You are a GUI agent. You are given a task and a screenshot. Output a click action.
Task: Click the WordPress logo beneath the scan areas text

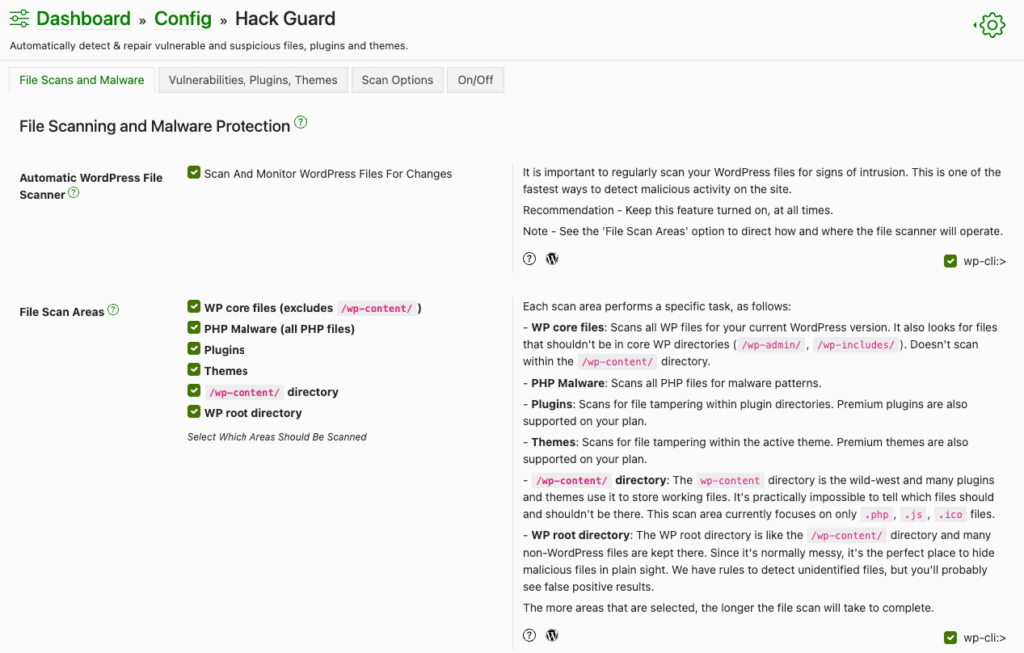click(551, 635)
